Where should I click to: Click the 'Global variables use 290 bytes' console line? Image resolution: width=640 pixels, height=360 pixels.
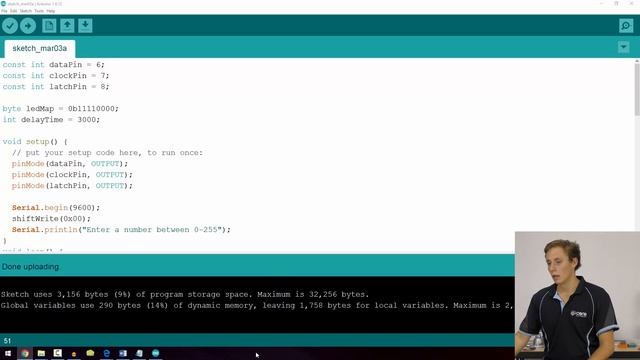point(257,305)
